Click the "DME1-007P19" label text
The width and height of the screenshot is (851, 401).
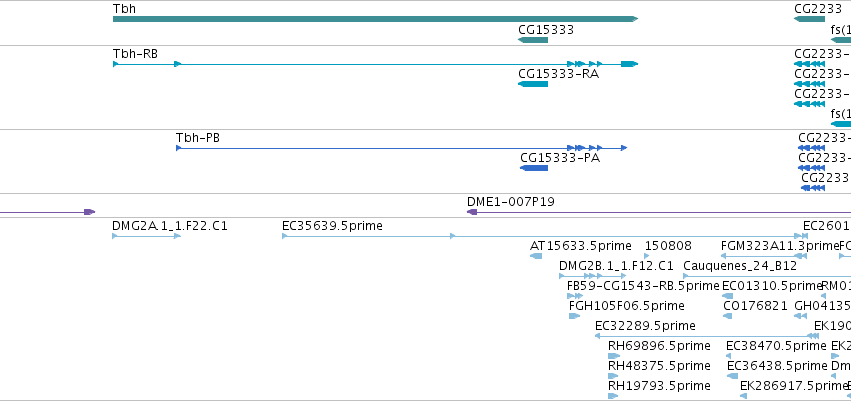(x=511, y=202)
